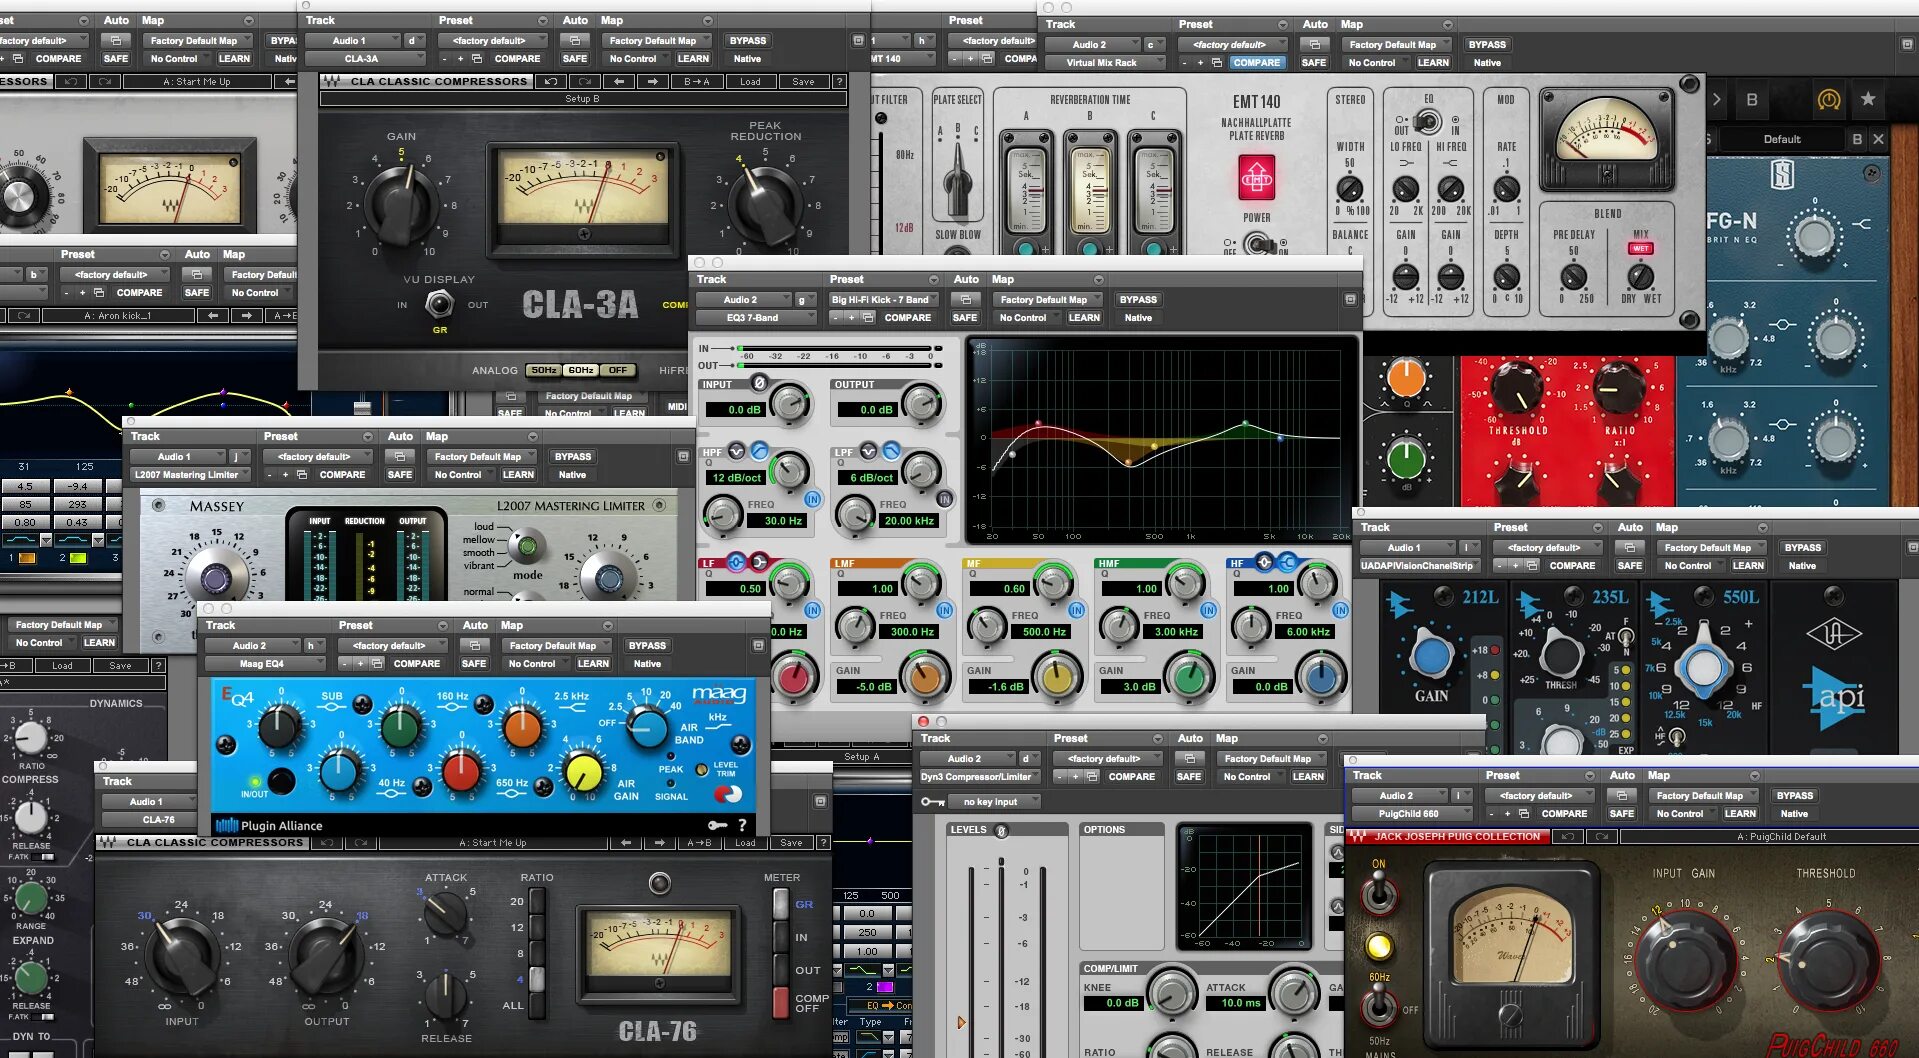
Task: Open Maag EQ4 help question mark
Action: [742, 825]
